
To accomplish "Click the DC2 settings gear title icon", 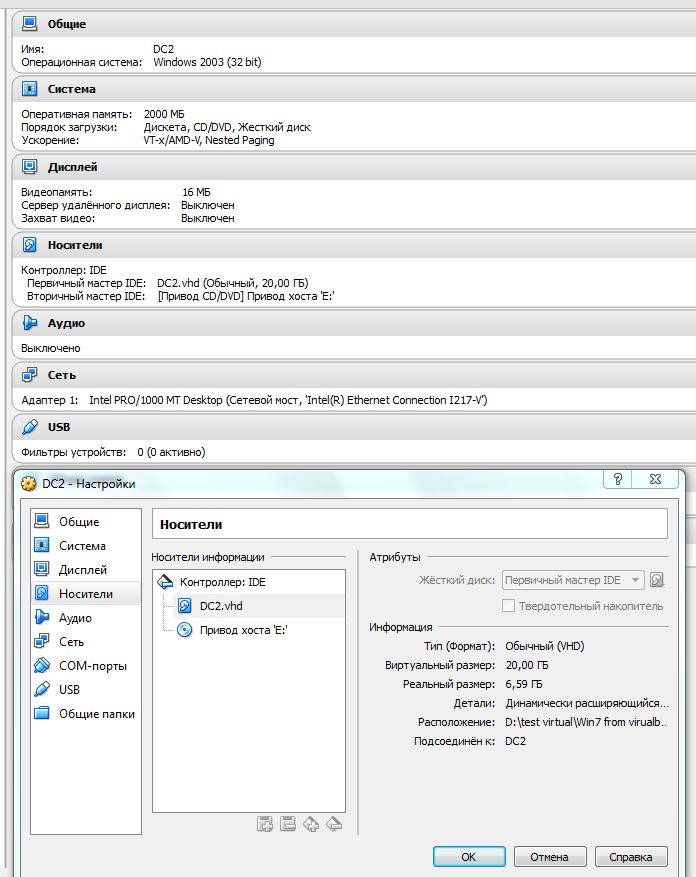I will click(29, 483).
